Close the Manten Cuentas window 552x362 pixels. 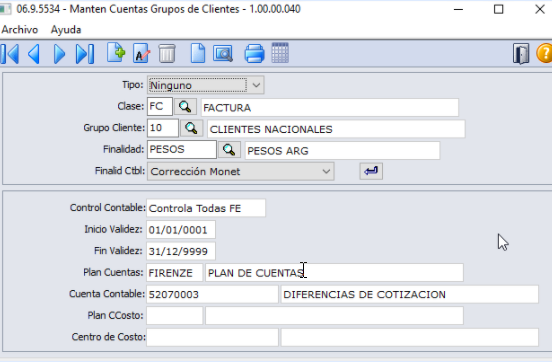(540, 10)
